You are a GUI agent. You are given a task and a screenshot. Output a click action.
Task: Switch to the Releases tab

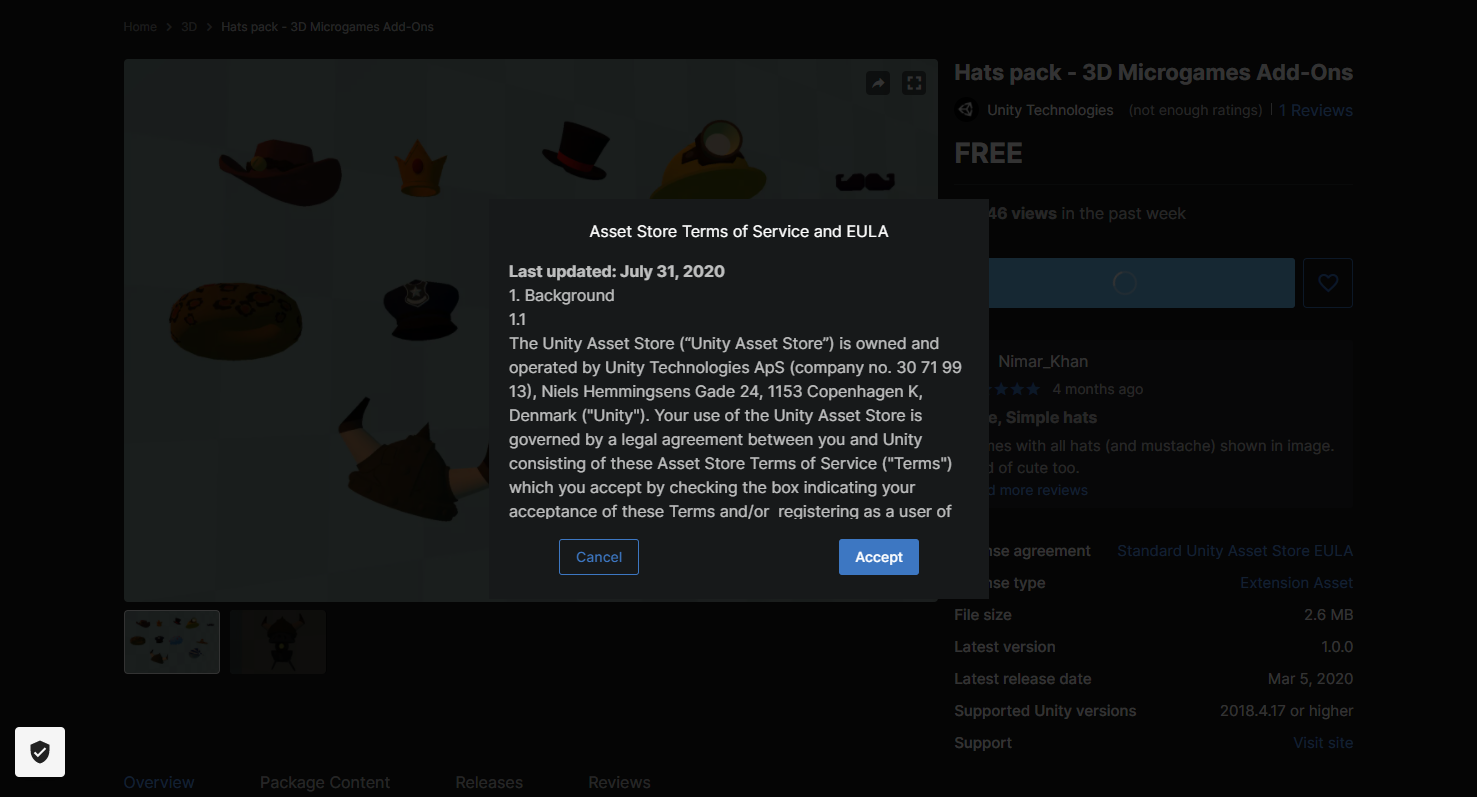489,782
